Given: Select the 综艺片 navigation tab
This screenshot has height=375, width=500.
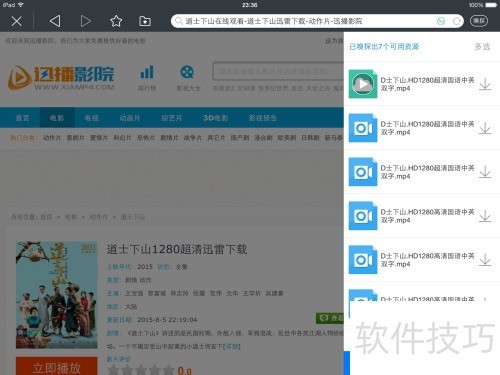Looking at the screenshot, I should click(172, 118).
